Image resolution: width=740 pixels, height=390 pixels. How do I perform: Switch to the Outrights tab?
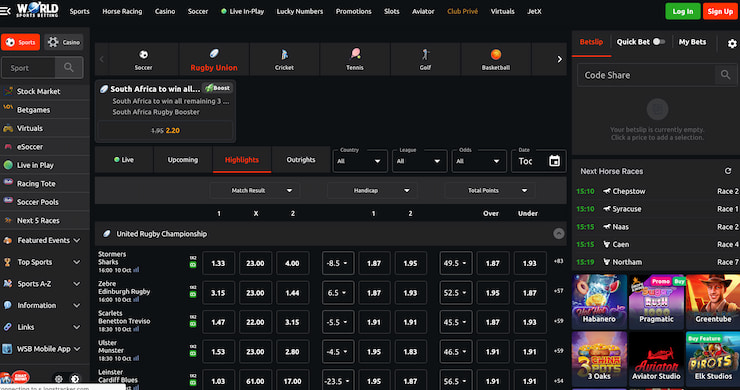click(x=301, y=160)
